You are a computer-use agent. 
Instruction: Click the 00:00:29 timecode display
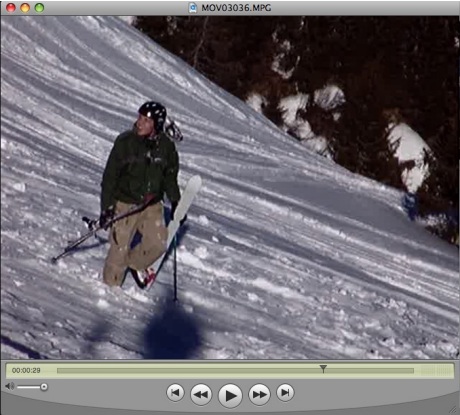click(x=26, y=370)
